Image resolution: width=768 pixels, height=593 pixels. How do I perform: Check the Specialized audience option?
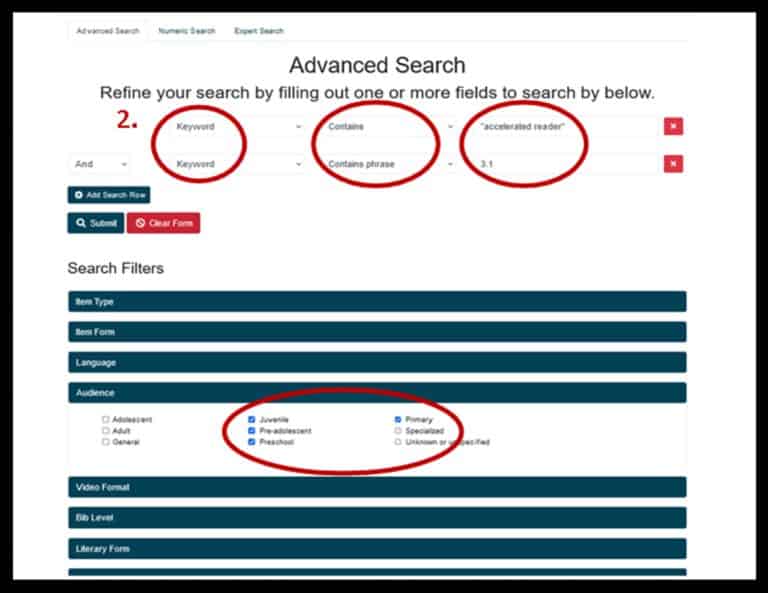point(398,431)
